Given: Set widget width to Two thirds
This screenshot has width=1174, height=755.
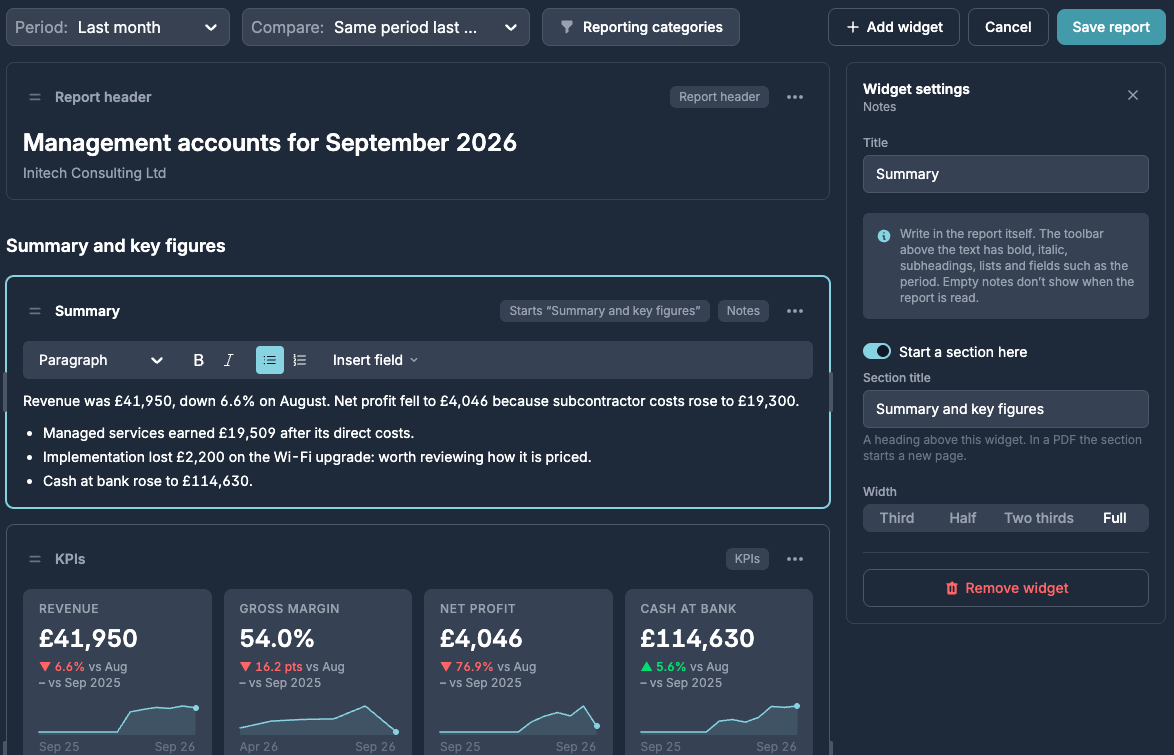Looking at the screenshot, I should click(x=1038, y=518).
